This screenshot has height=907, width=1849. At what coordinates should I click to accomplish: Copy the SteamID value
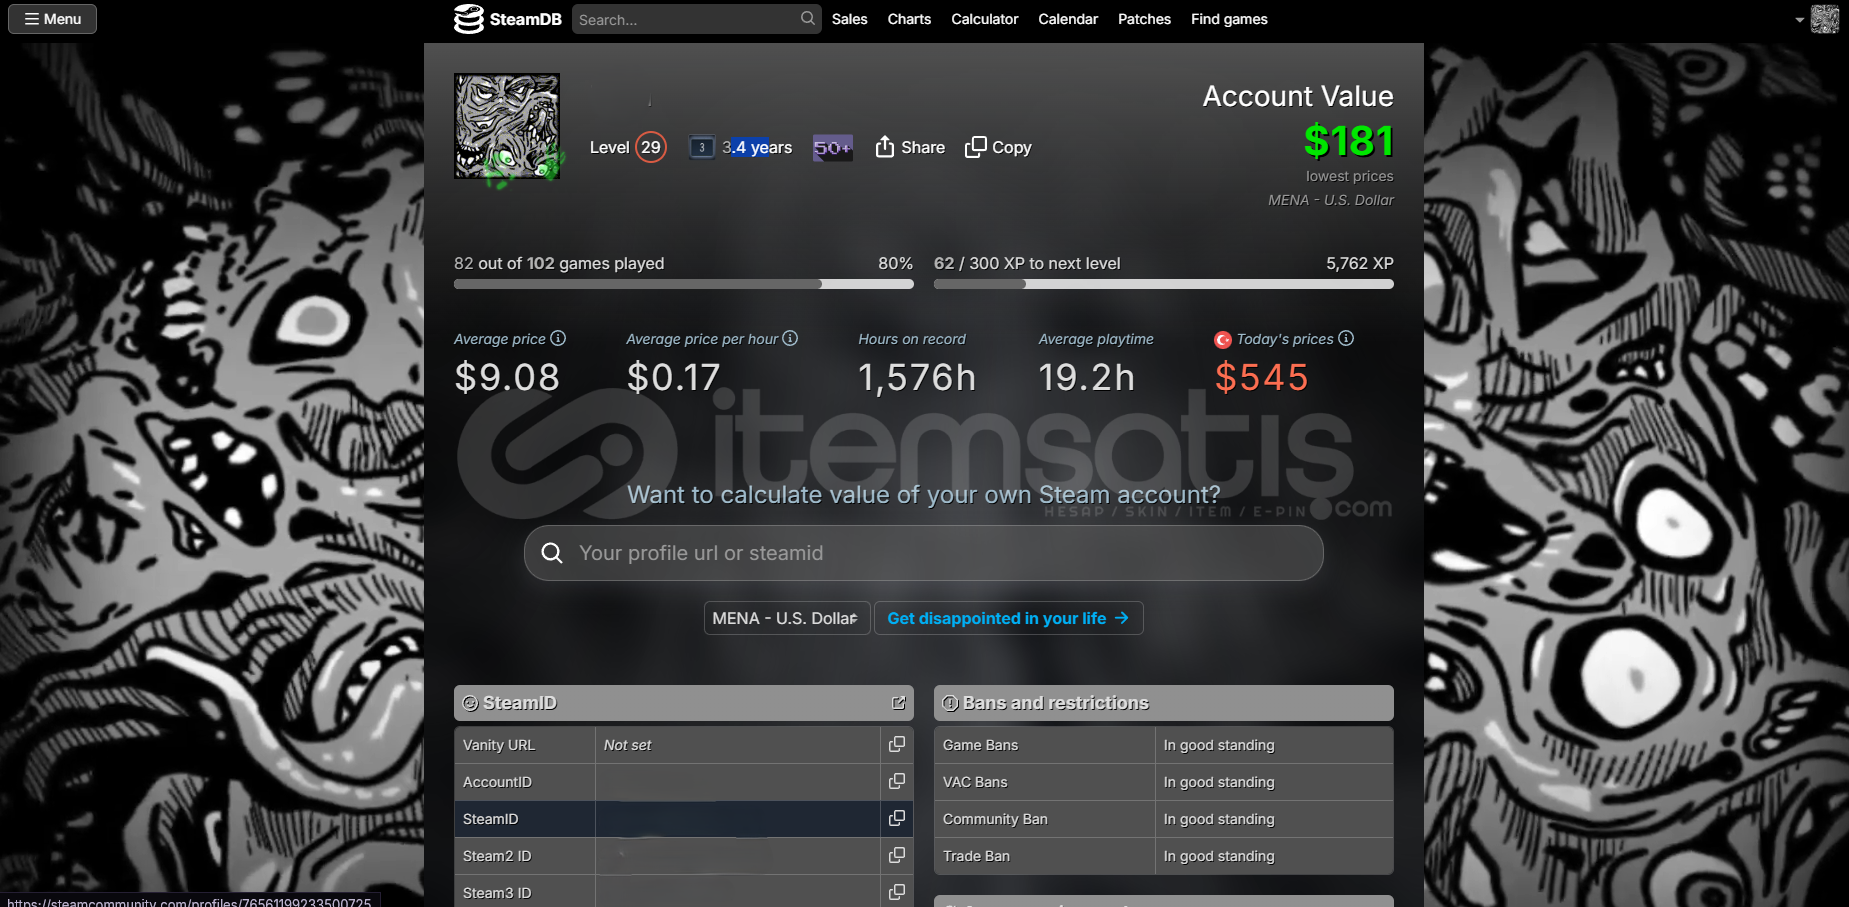click(x=897, y=818)
